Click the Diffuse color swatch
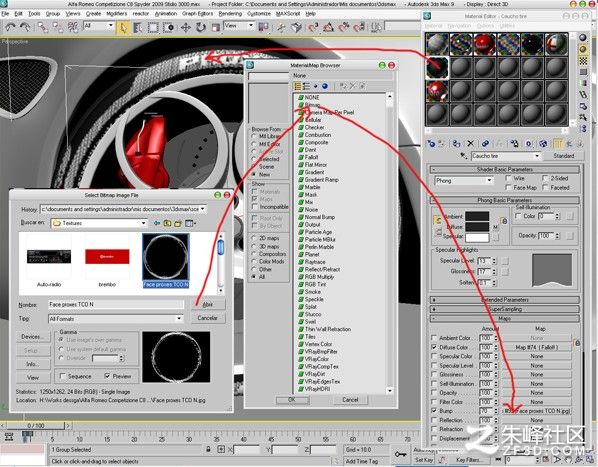This screenshot has width=598, height=467. pos(477,227)
